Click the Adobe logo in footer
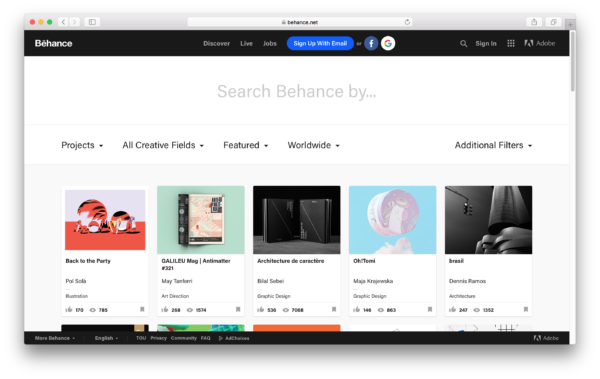 546,338
